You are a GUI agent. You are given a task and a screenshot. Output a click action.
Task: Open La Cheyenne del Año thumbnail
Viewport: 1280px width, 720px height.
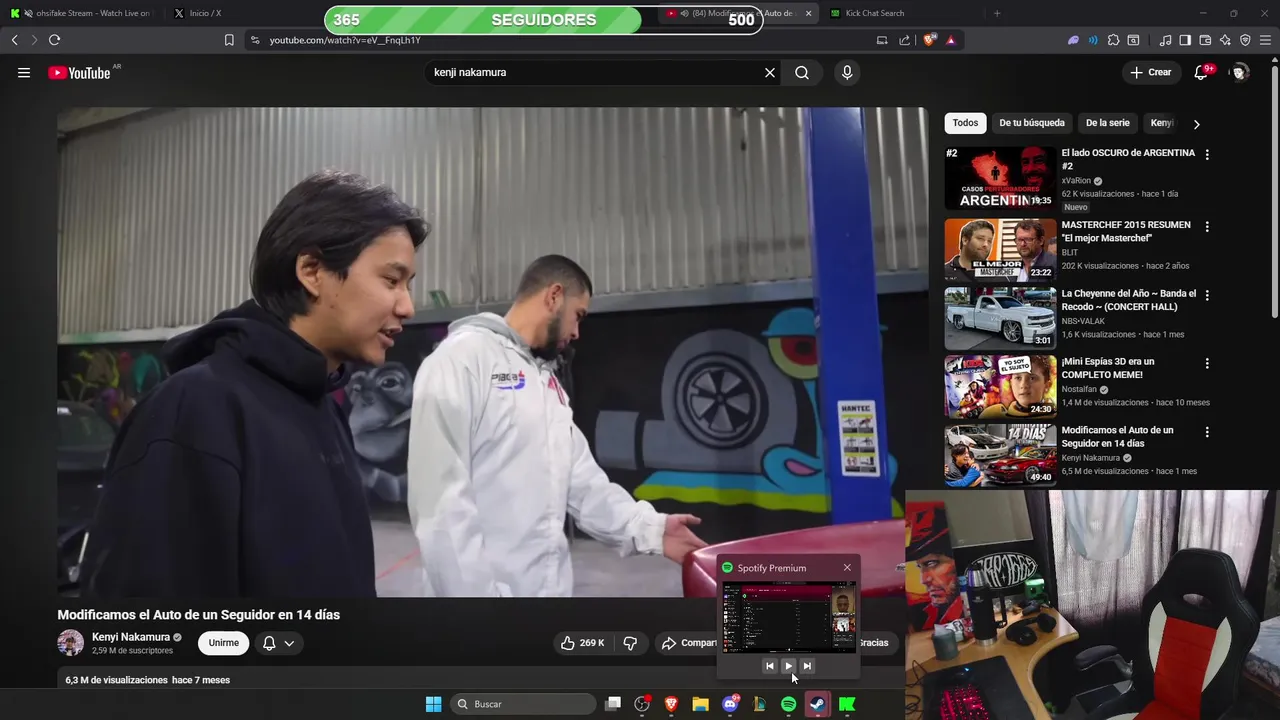pyautogui.click(x=1000, y=318)
